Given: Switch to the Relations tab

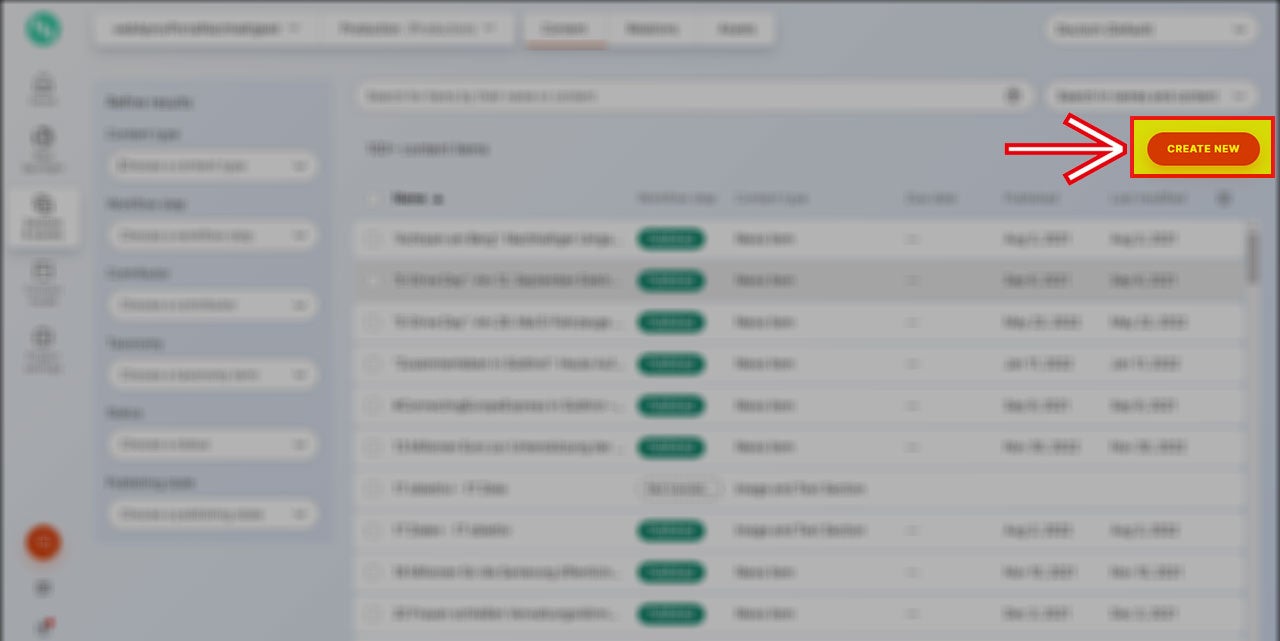Looking at the screenshot, I should 652,30.
